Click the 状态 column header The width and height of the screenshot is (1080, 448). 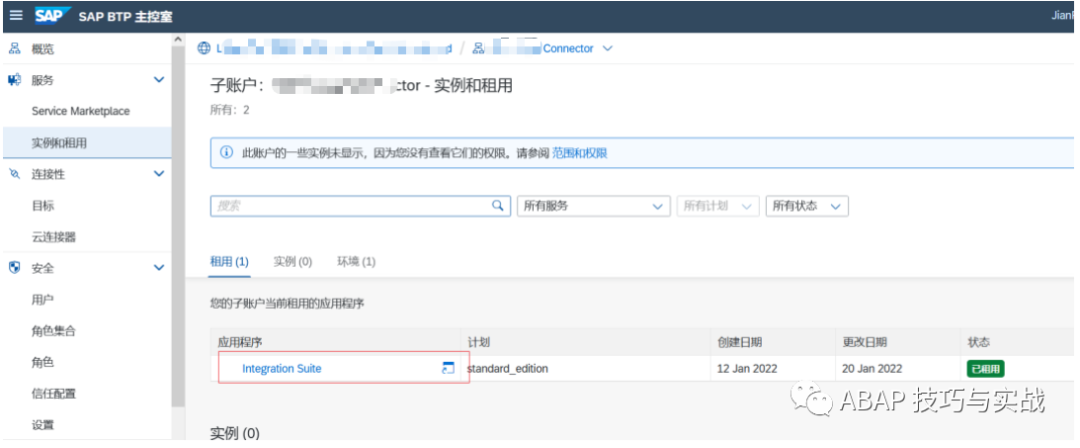[979, 343]
